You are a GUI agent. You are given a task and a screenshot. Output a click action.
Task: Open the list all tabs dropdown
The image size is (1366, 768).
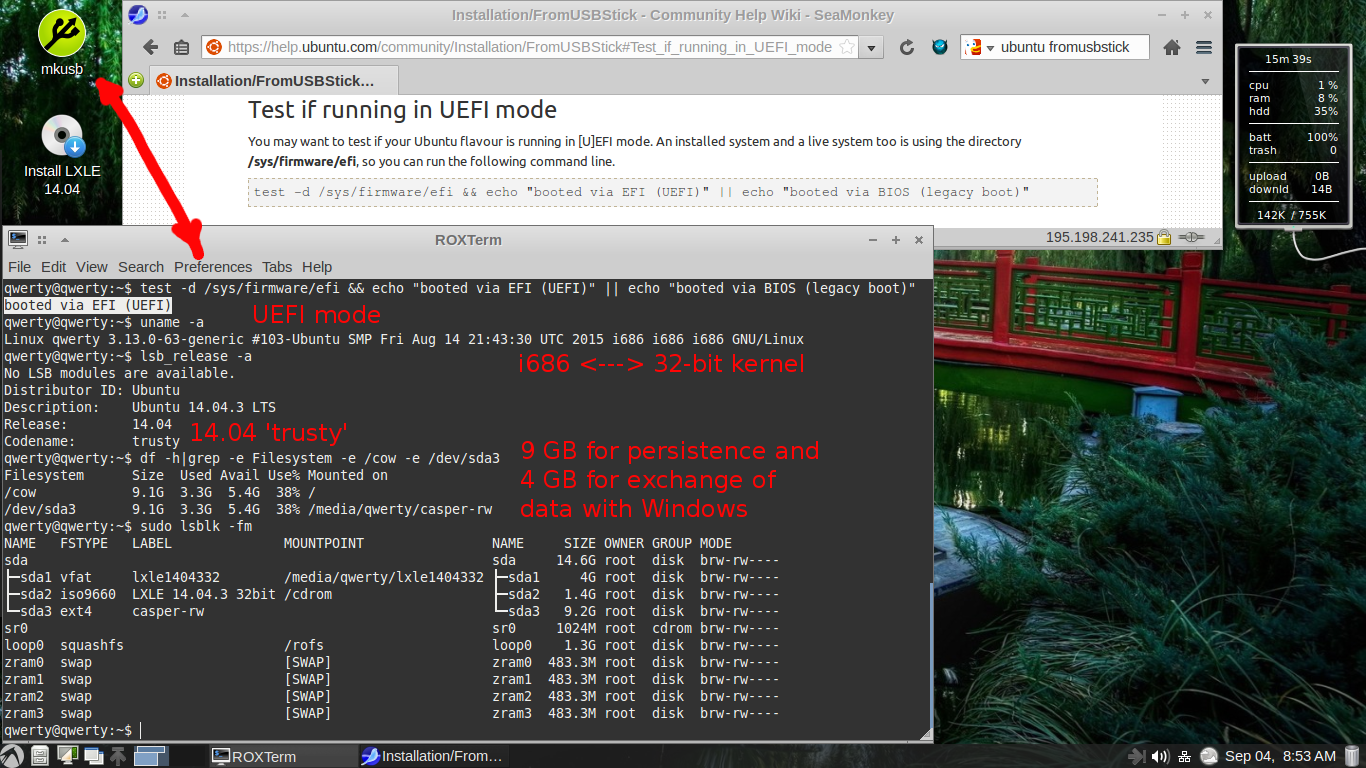1205,81
